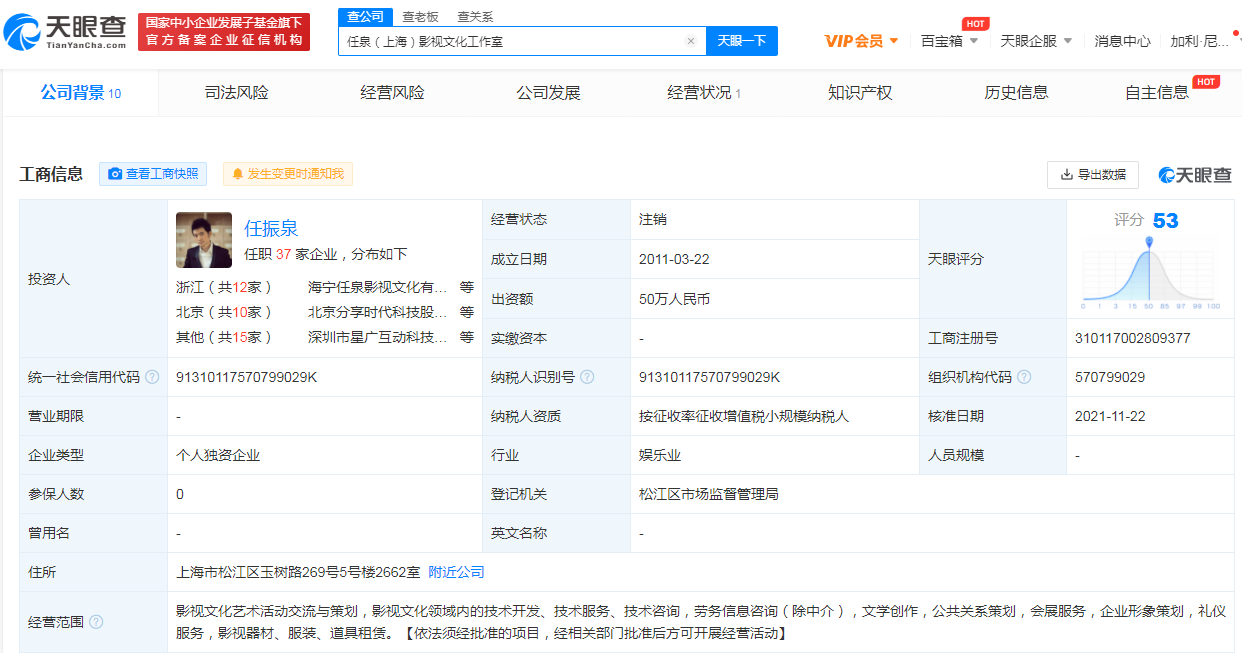The height and width of the screenshot is (653, 1242).
Task: Clear the search box with the X icon
Action: [x=690, y=41]
